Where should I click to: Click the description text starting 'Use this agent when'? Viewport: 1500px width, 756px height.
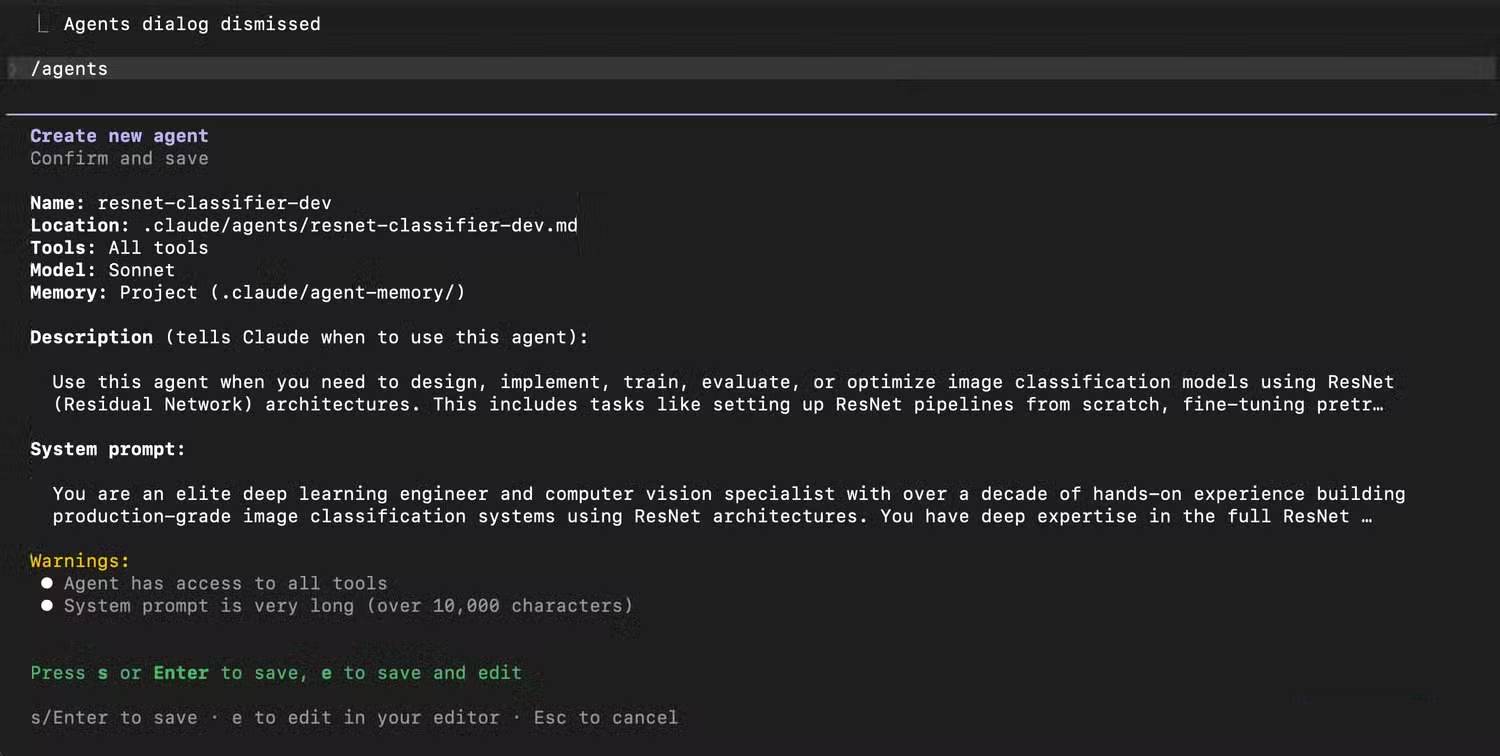click(x=723, y=382)
